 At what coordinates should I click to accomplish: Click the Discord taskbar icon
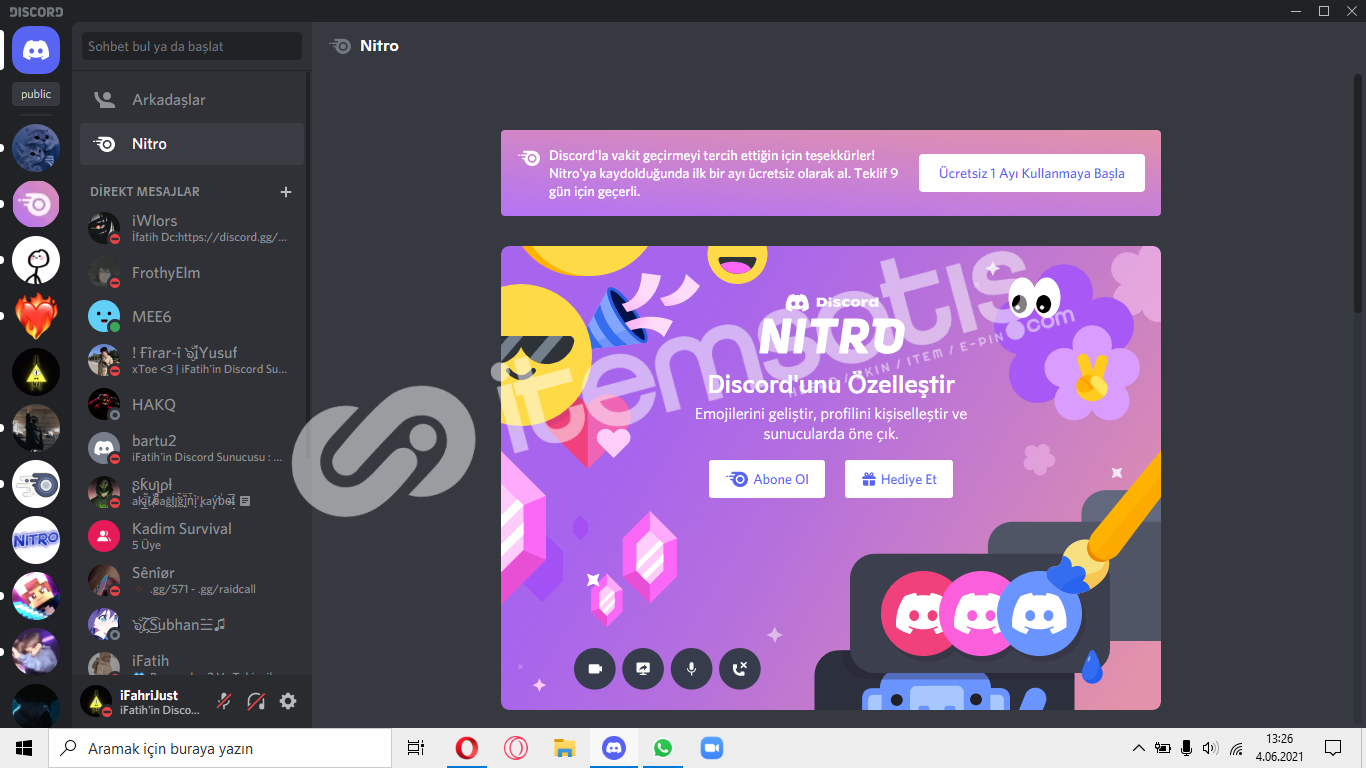point(614,748)
